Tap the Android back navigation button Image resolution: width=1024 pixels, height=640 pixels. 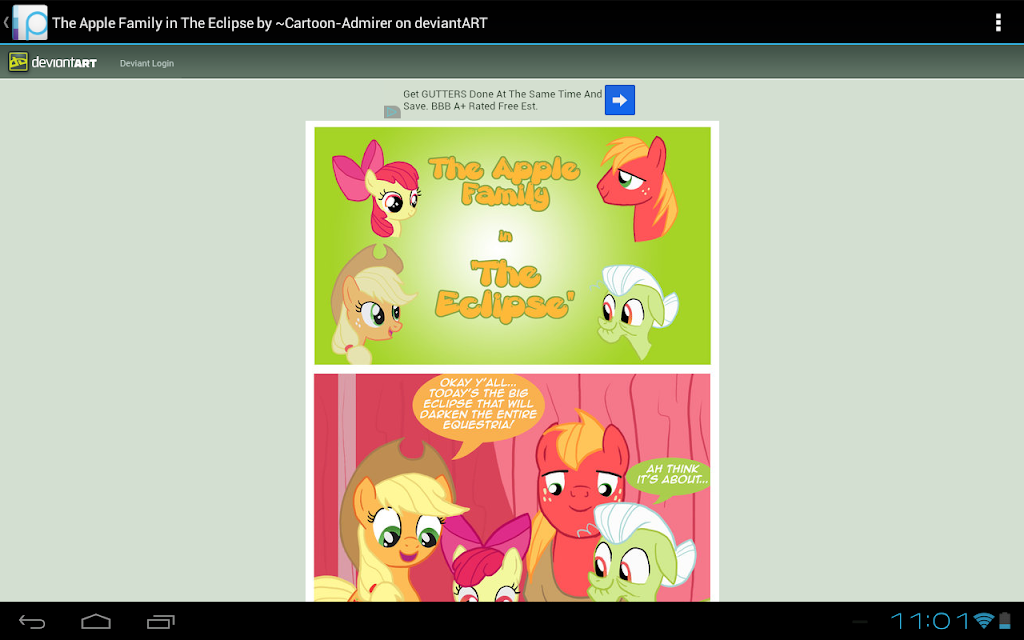point(32,621)
